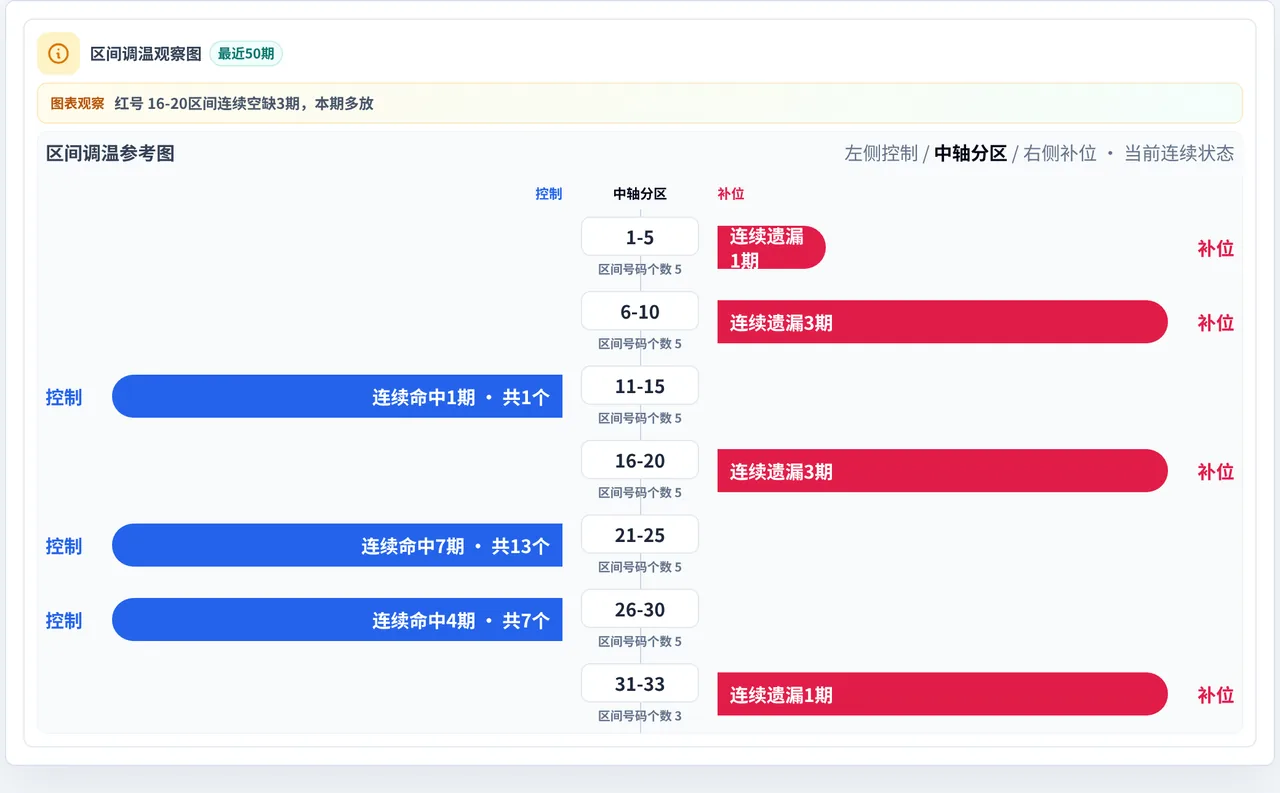Click the blue 控制 column header
1280x793 pixels.
[x=549, y=194]
